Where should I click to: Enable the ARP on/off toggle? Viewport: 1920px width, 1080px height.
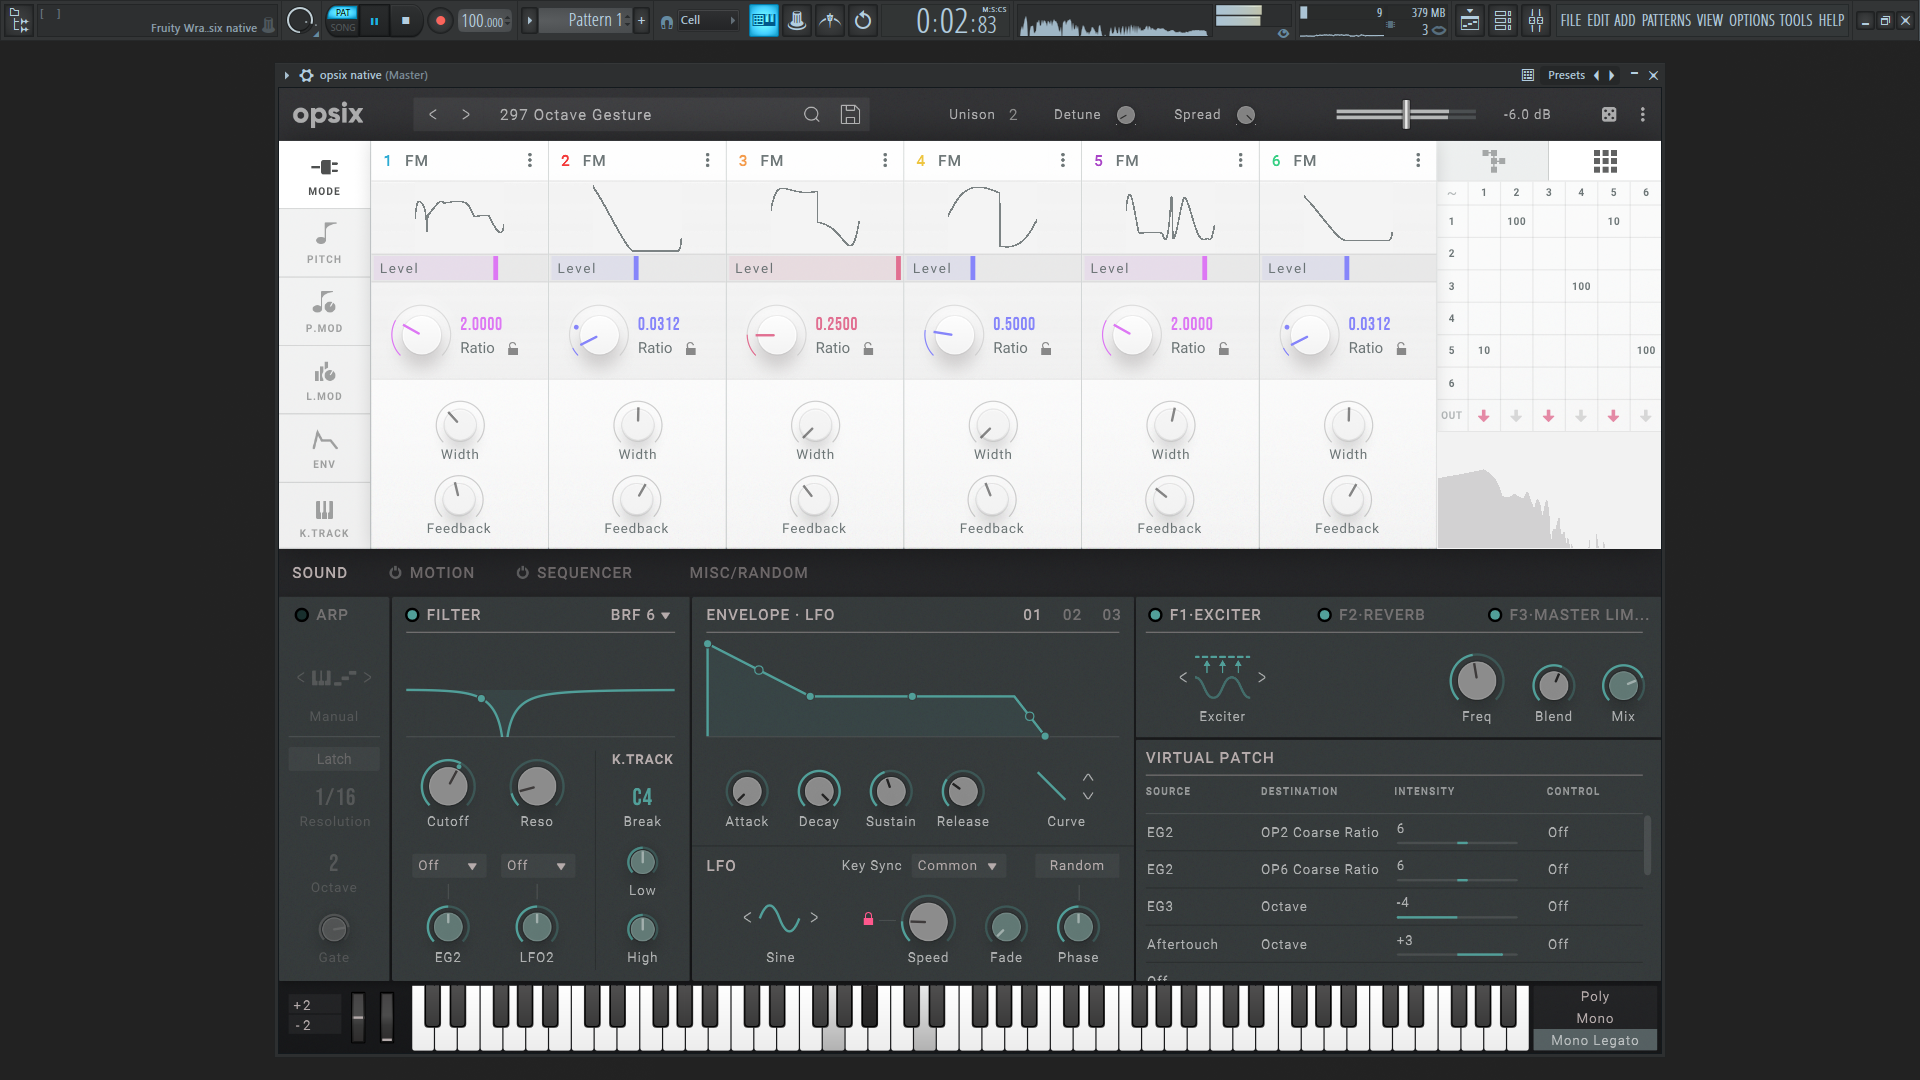pyautogui.click(x=301, y=615)
